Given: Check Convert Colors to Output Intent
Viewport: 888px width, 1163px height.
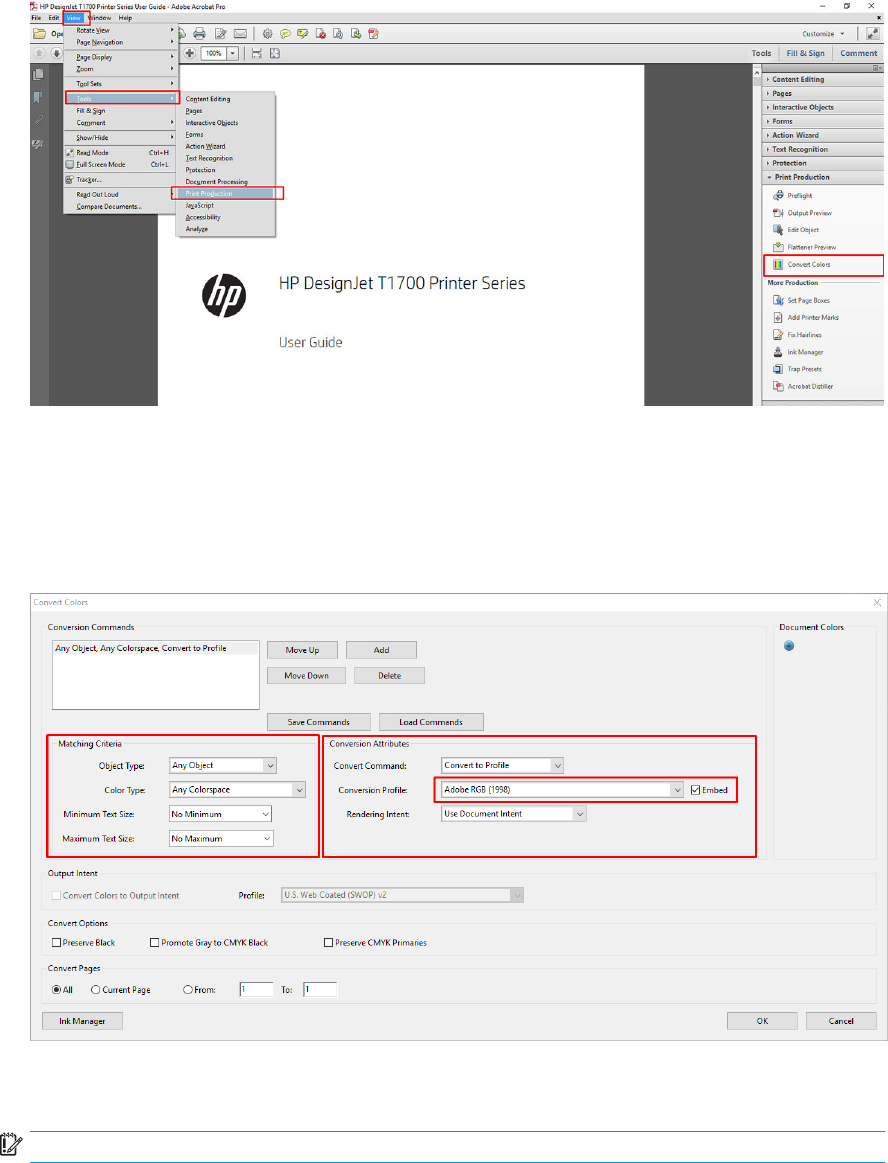Looking at the screenshot, I should coord(56,895).
